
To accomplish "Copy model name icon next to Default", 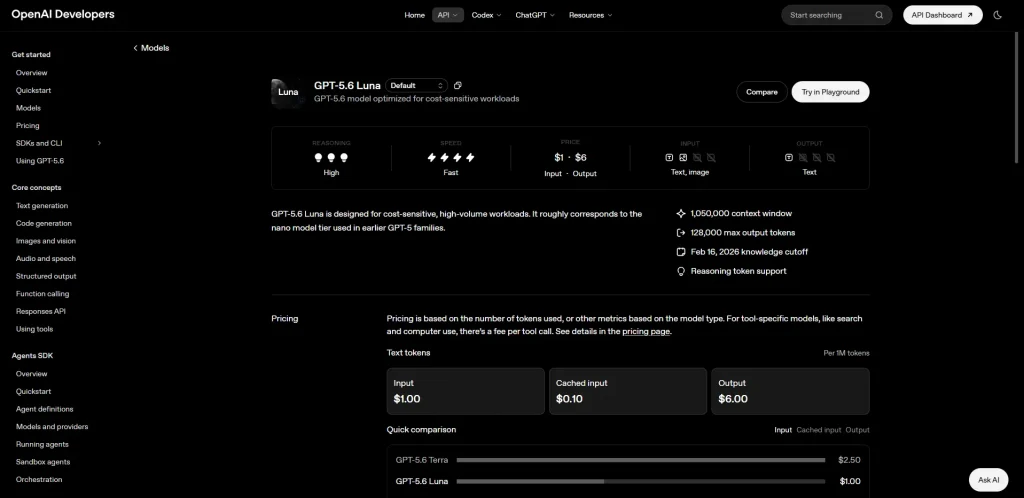I will 458,86.
